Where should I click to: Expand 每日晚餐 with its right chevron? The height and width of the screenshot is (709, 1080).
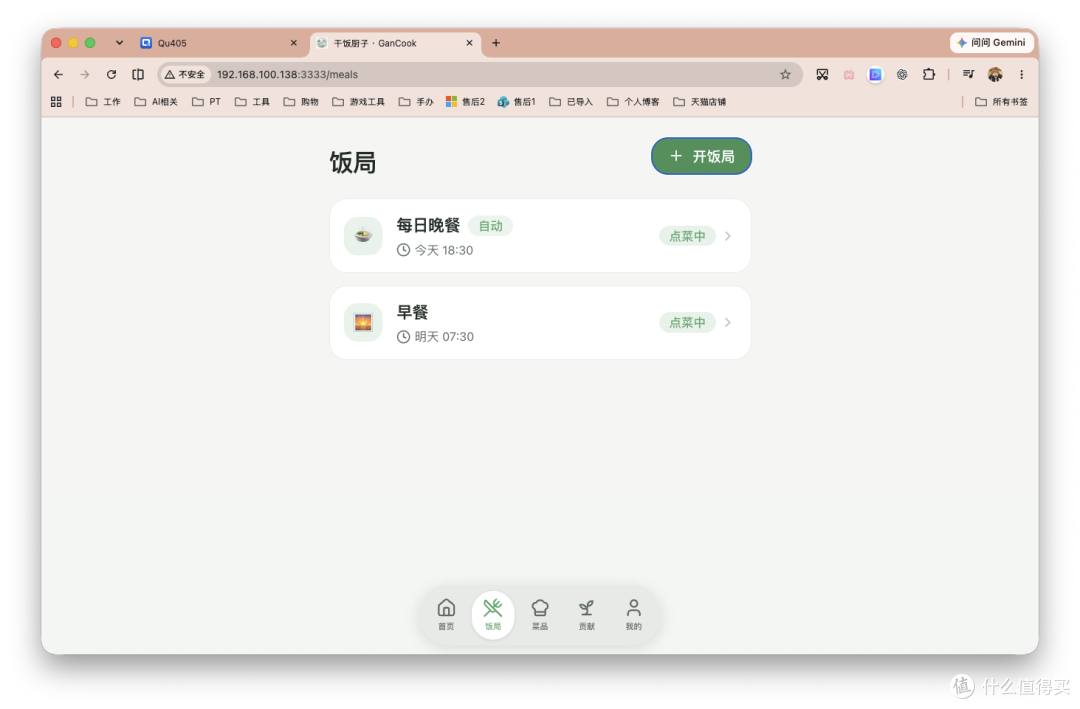(728, 236)
